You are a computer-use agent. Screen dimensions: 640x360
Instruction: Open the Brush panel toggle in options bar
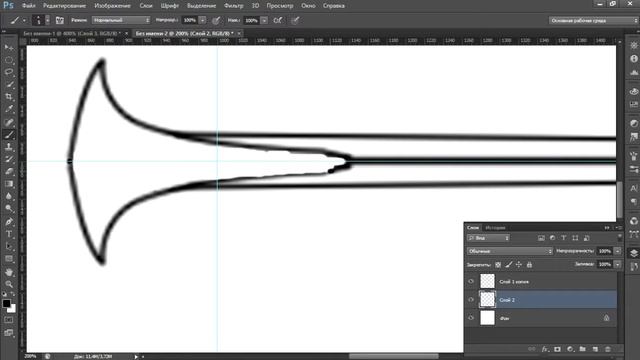tap(60, 20)
